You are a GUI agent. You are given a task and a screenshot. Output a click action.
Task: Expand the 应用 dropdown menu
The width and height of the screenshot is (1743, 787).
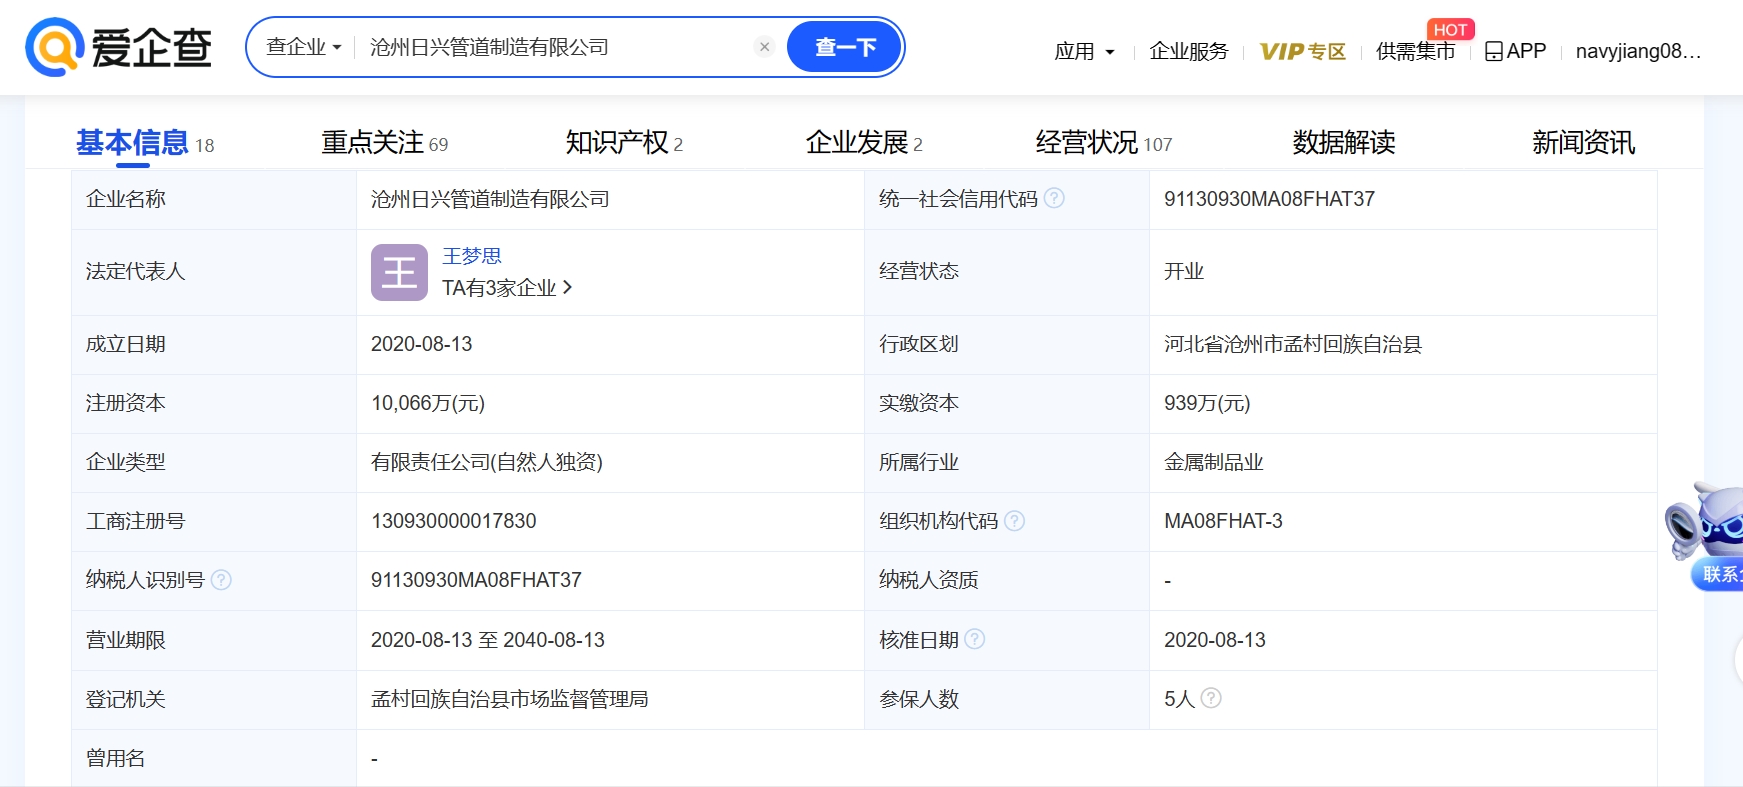pyautogui.click(x=1084, y=51)
